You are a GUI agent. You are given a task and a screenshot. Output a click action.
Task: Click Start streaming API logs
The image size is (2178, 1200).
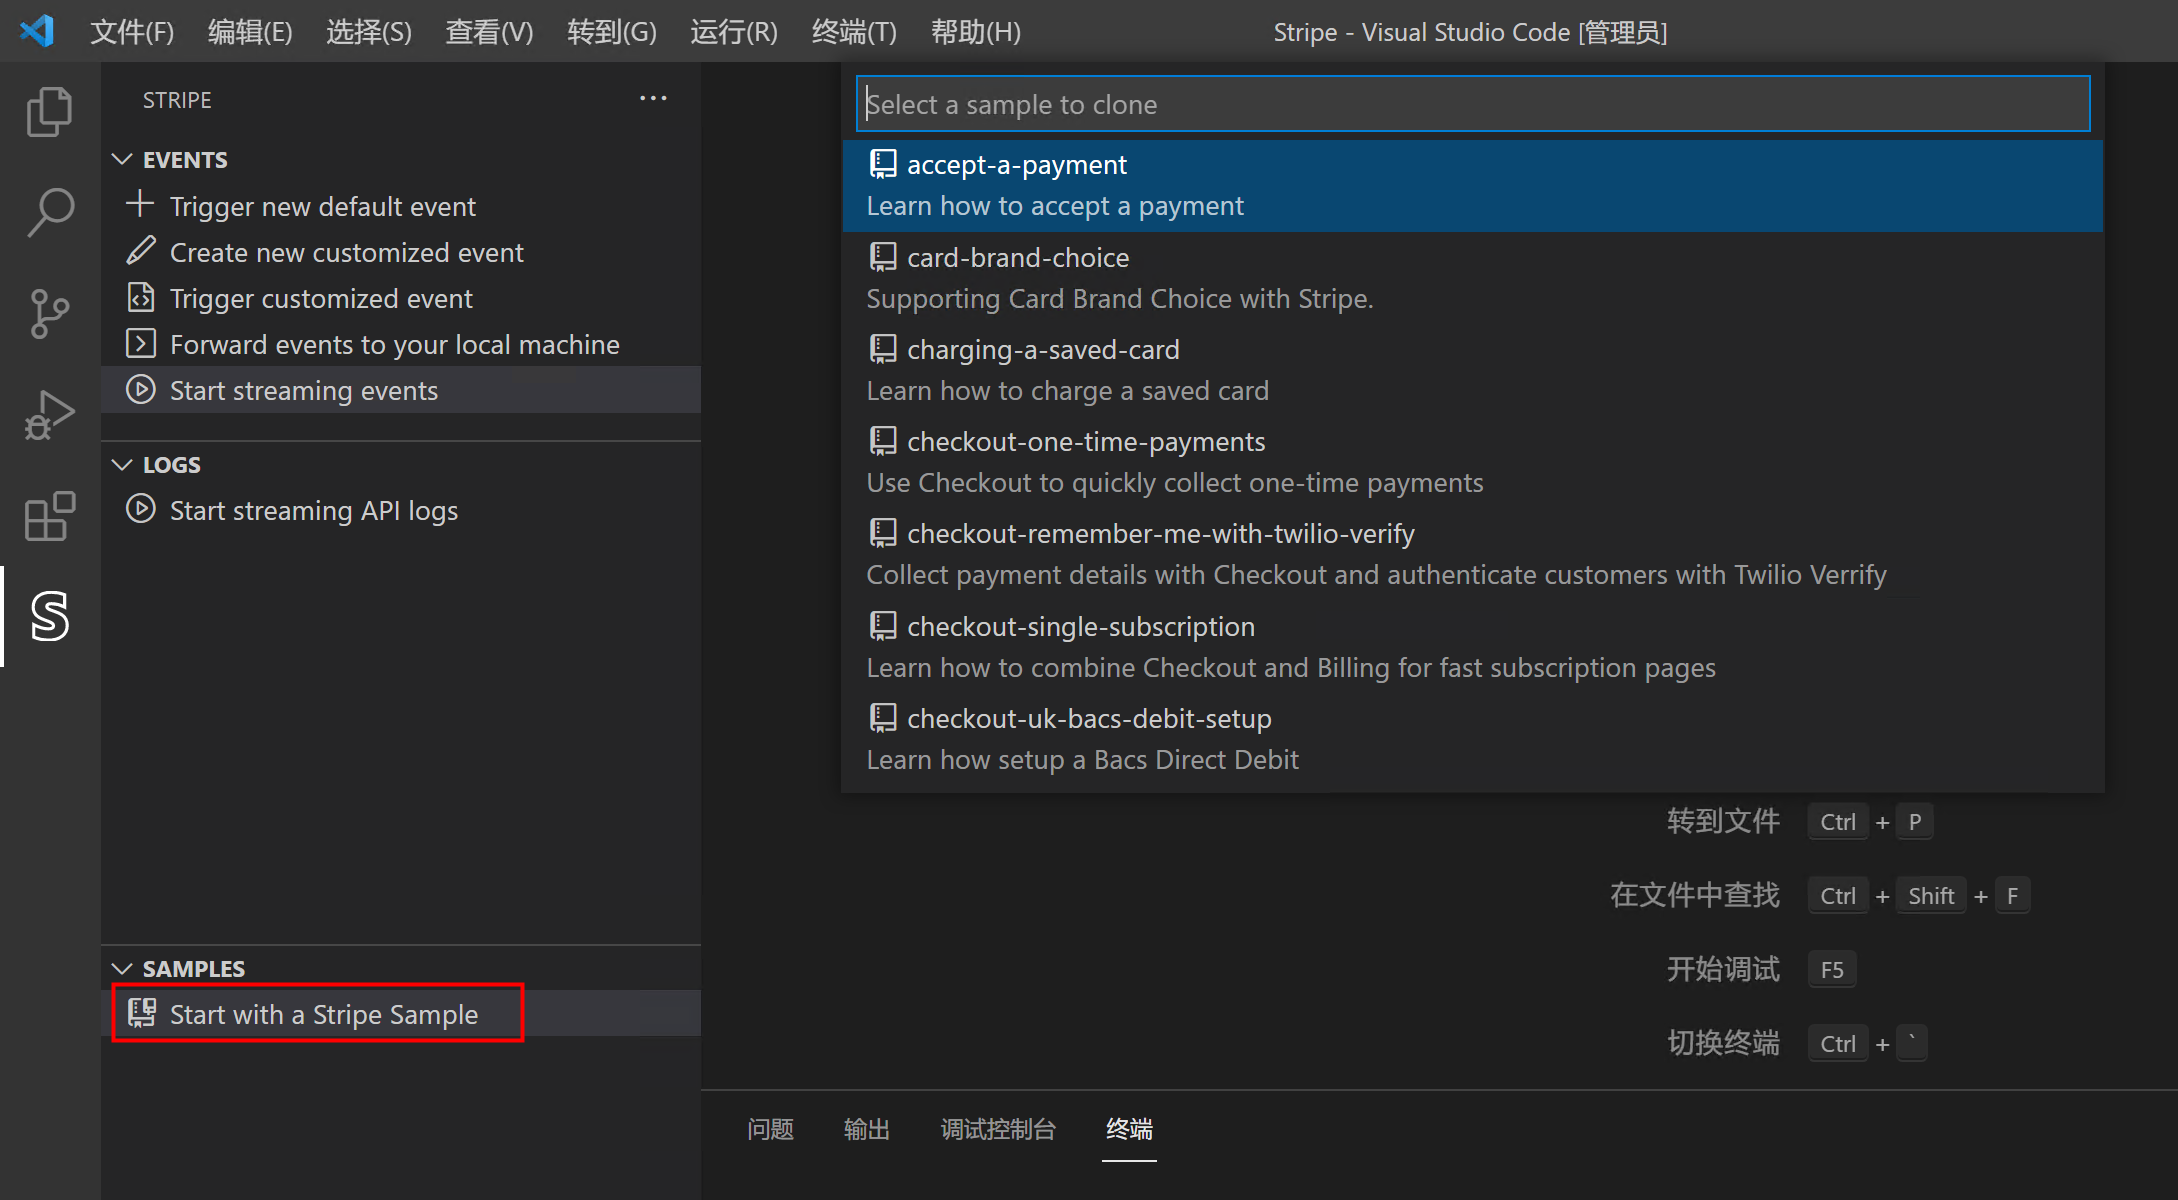tap(400, 510)
